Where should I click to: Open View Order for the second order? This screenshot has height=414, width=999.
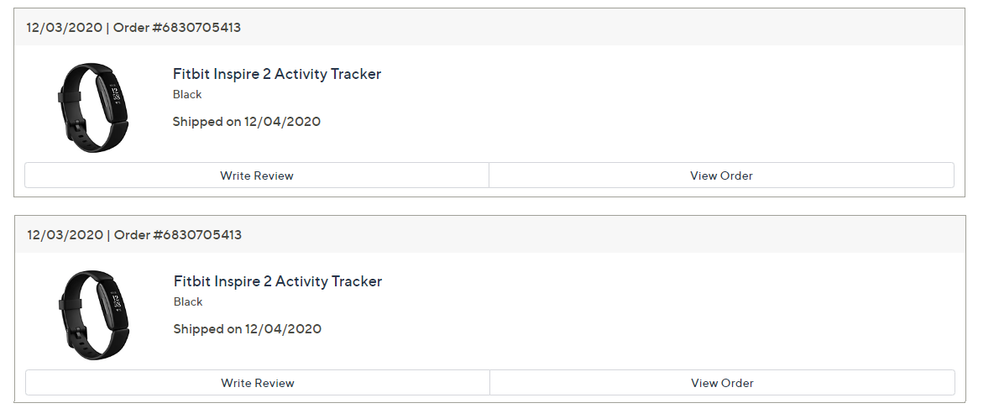(722, 383)
